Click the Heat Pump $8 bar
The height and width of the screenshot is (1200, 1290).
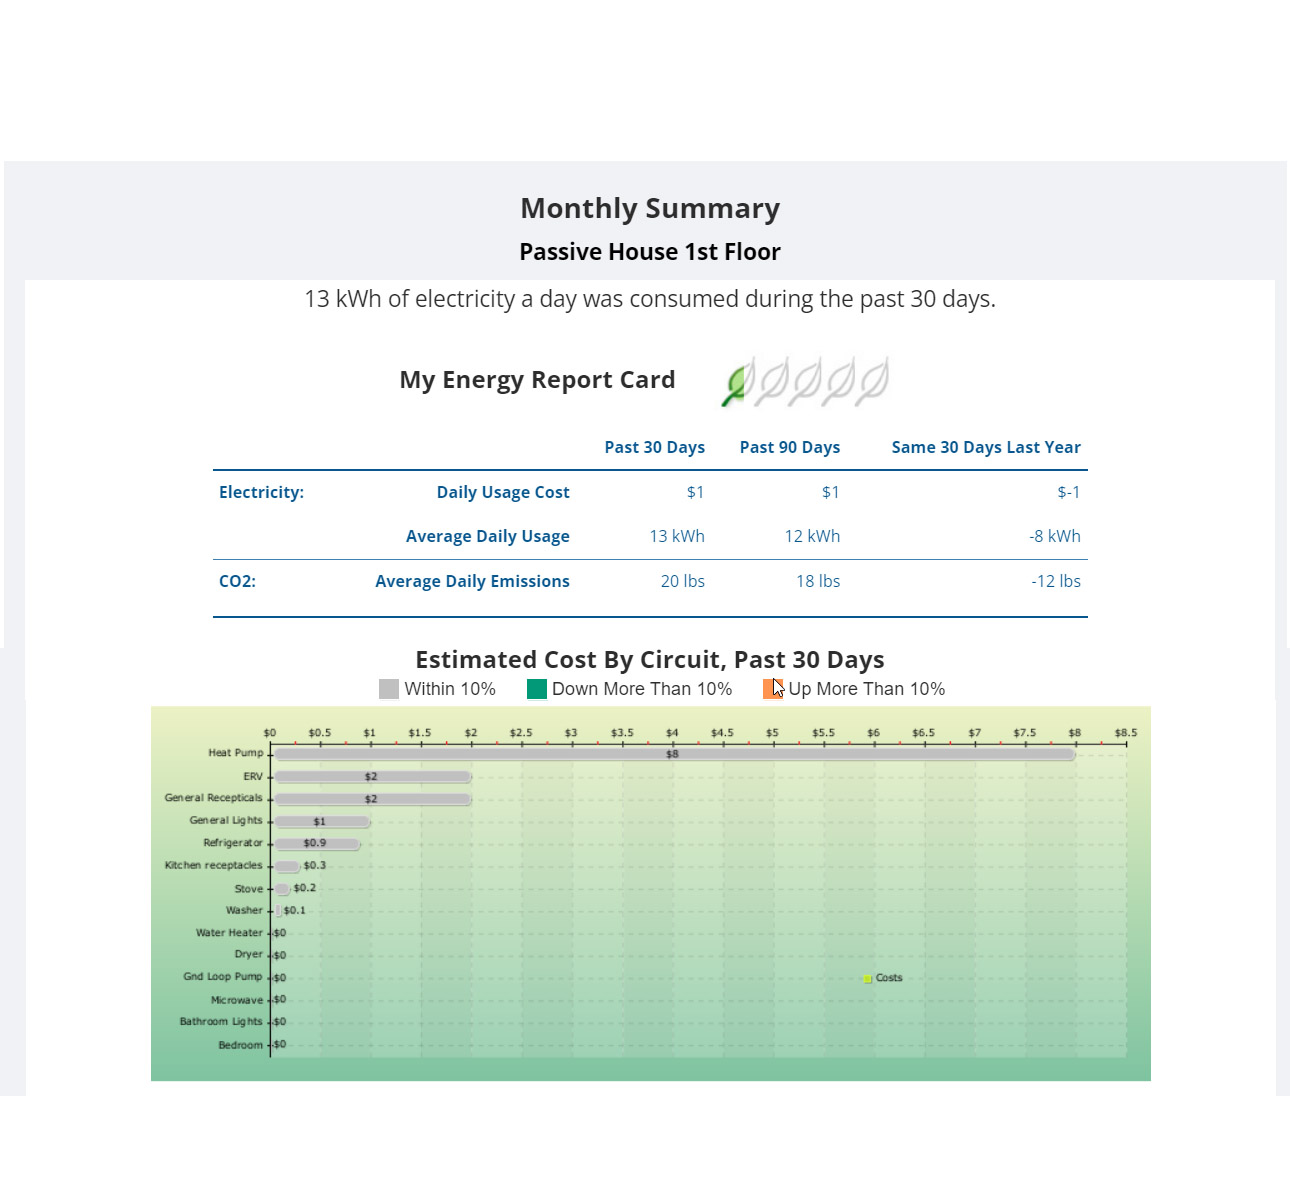tap(673, 754)
